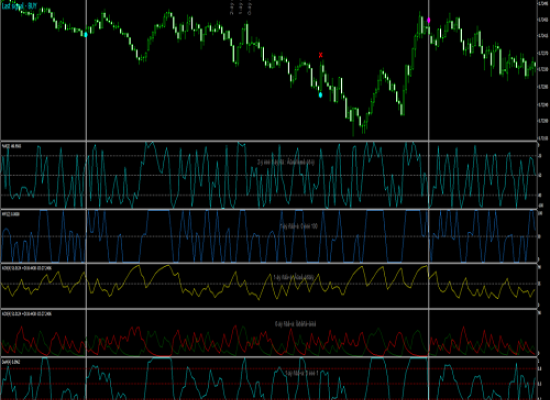This screenshot has height=400, width=550.
Task: Click the 'Last signal - BUY' label
Action: click(19, 6)
